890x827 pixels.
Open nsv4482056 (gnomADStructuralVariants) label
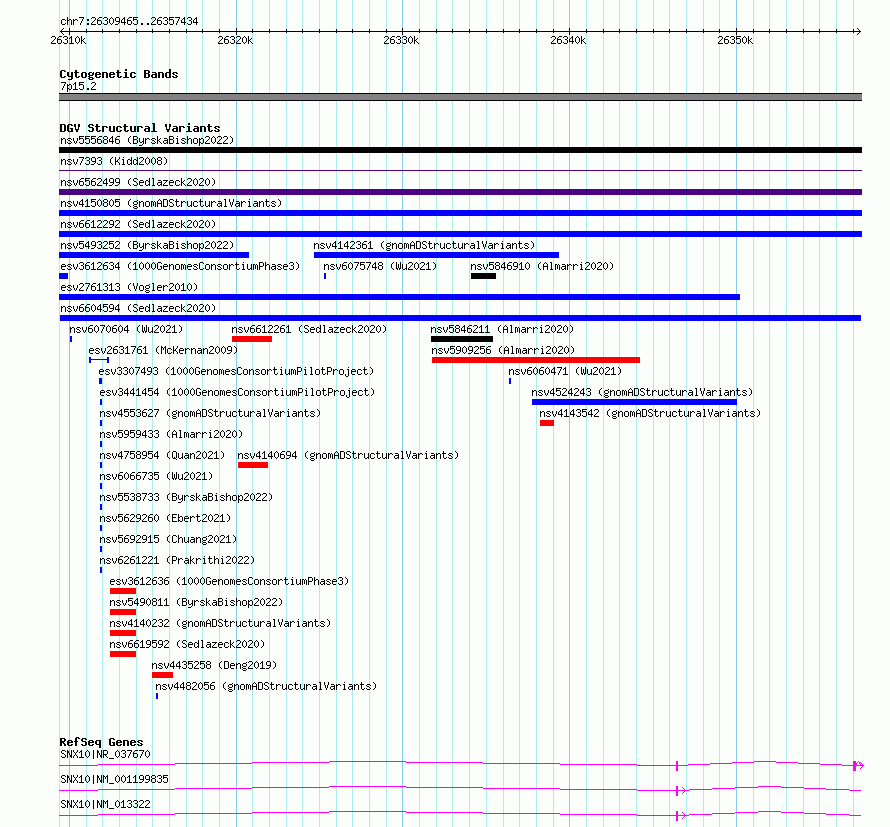point(266,686)
